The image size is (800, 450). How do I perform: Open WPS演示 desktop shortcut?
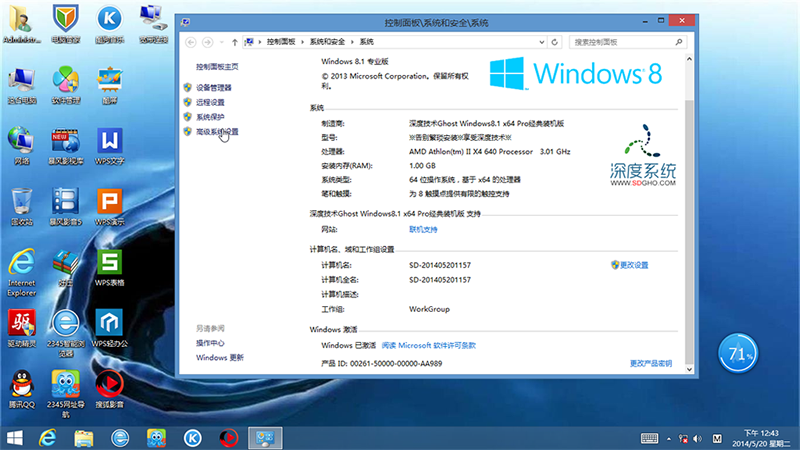pyautogui.click(x=109, y=207)
